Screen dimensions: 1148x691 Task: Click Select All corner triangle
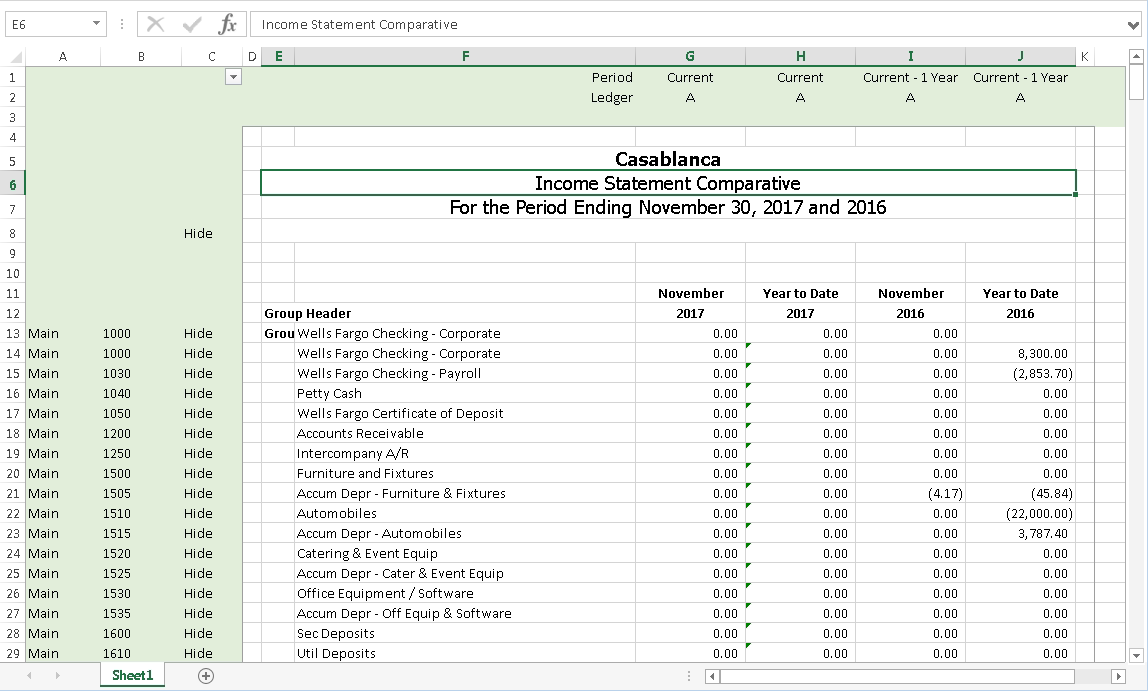pos(15,57)
